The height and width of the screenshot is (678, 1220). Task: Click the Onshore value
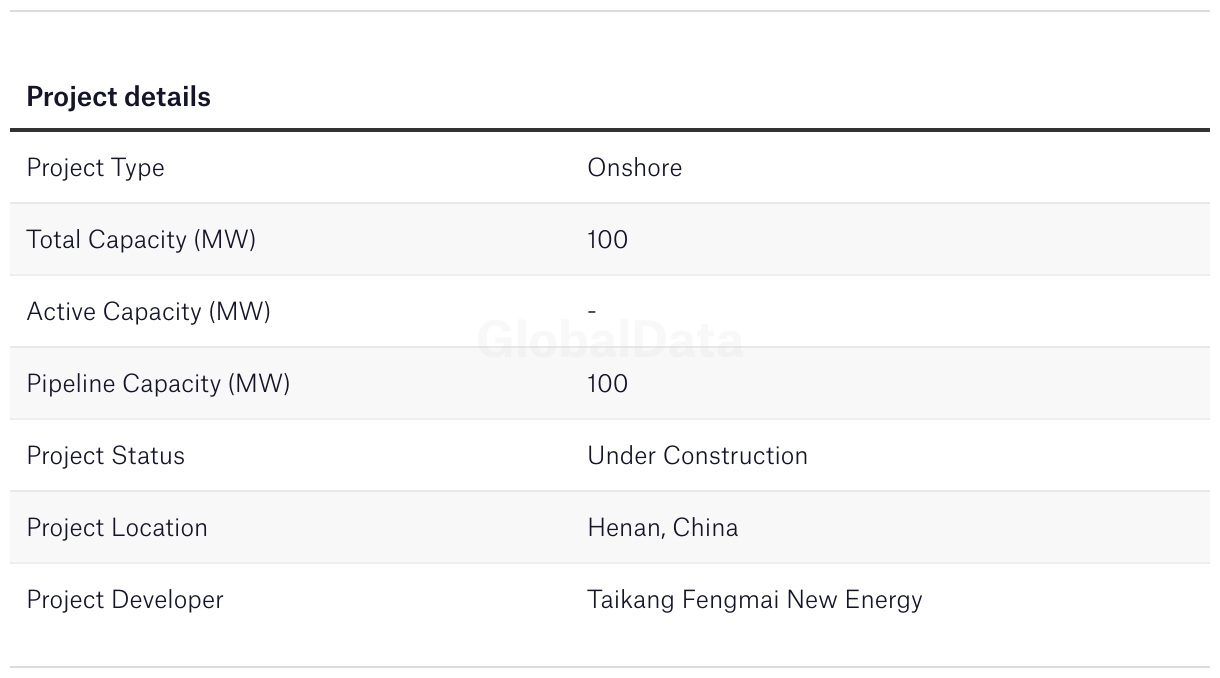(635, 167)
